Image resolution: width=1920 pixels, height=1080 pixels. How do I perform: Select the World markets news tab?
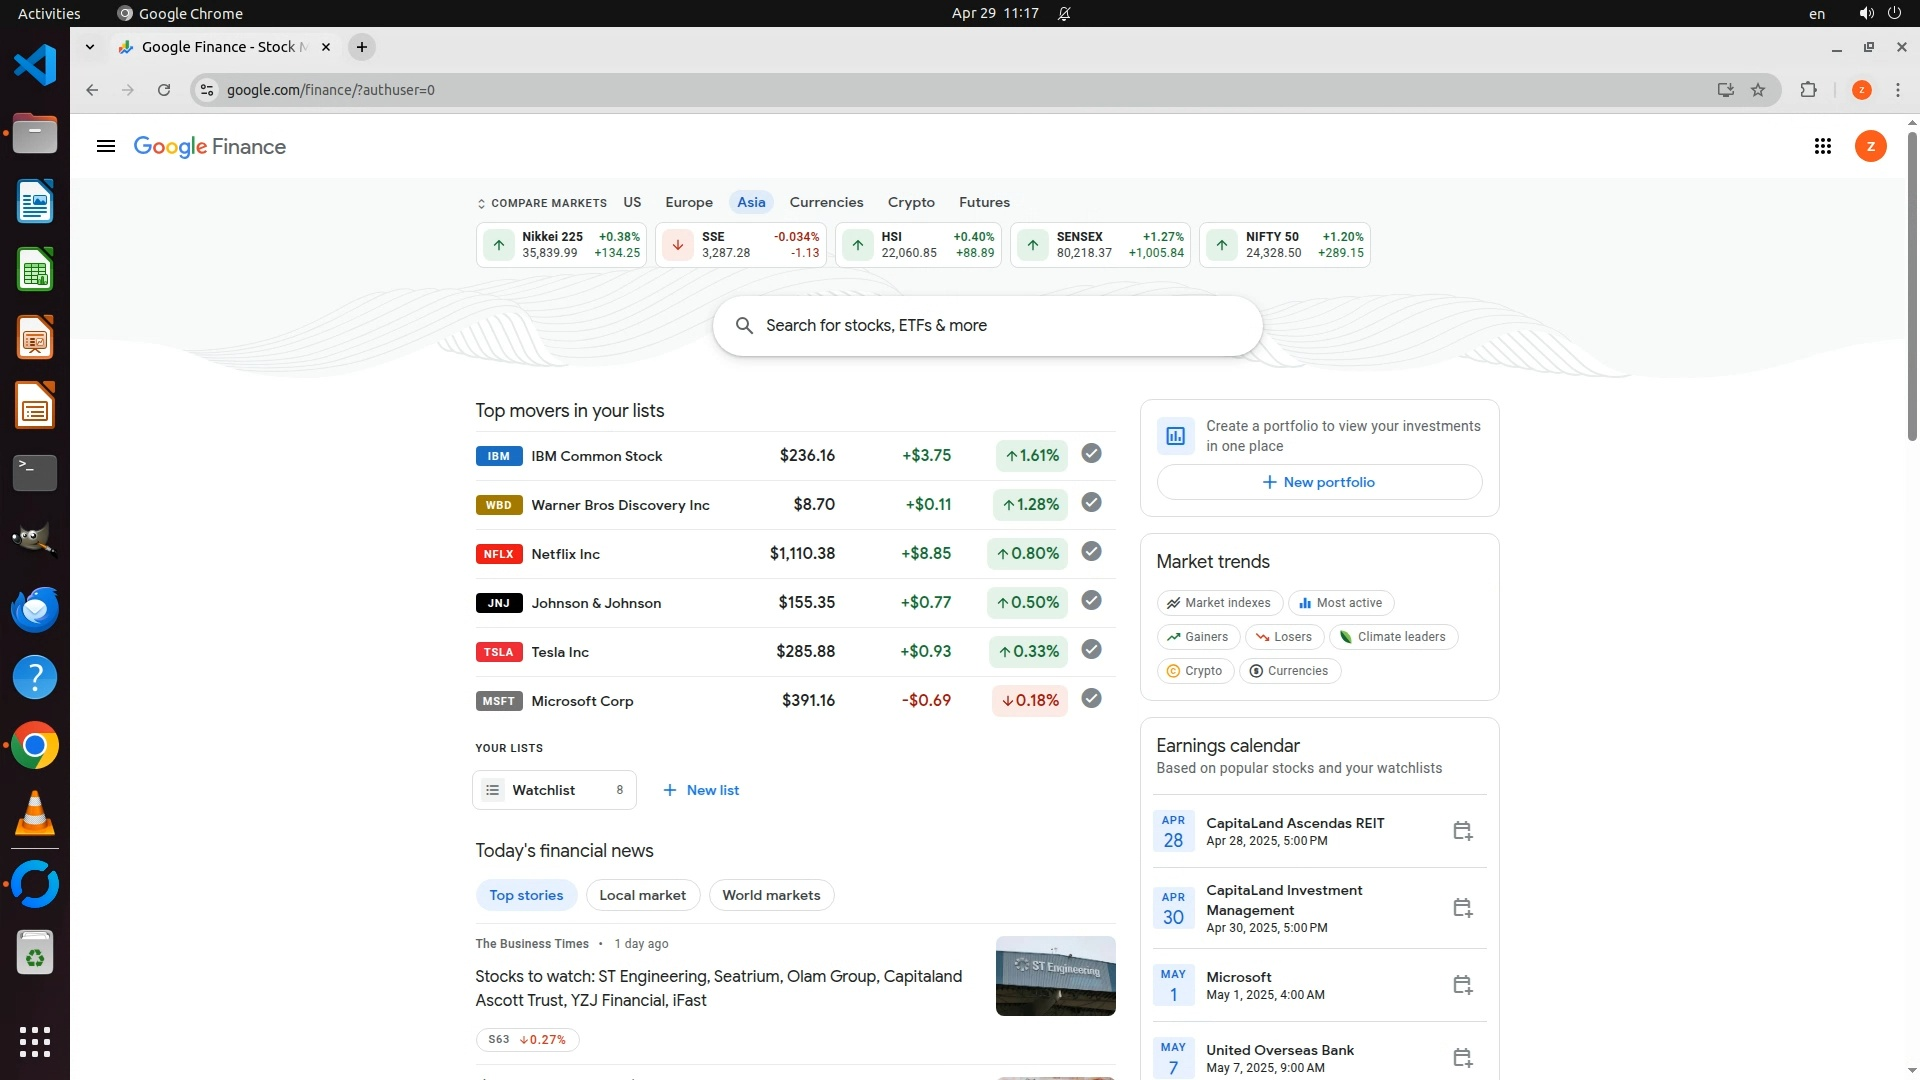[x=771, y=895]
